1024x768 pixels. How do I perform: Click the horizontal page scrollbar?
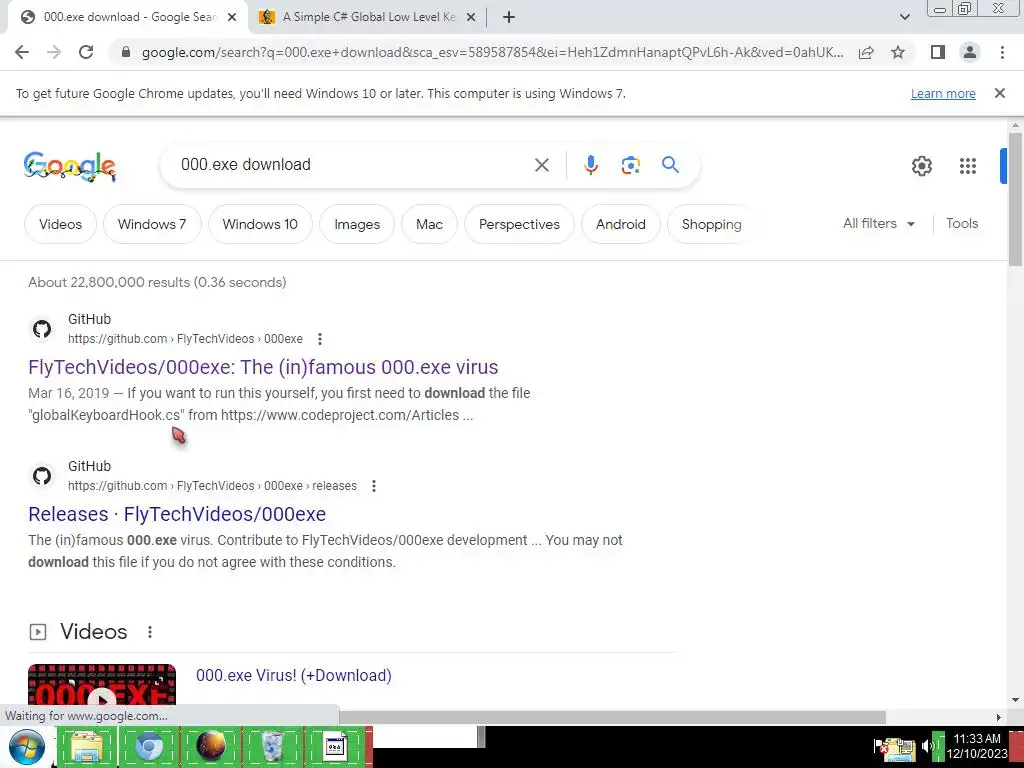[612, 717]
